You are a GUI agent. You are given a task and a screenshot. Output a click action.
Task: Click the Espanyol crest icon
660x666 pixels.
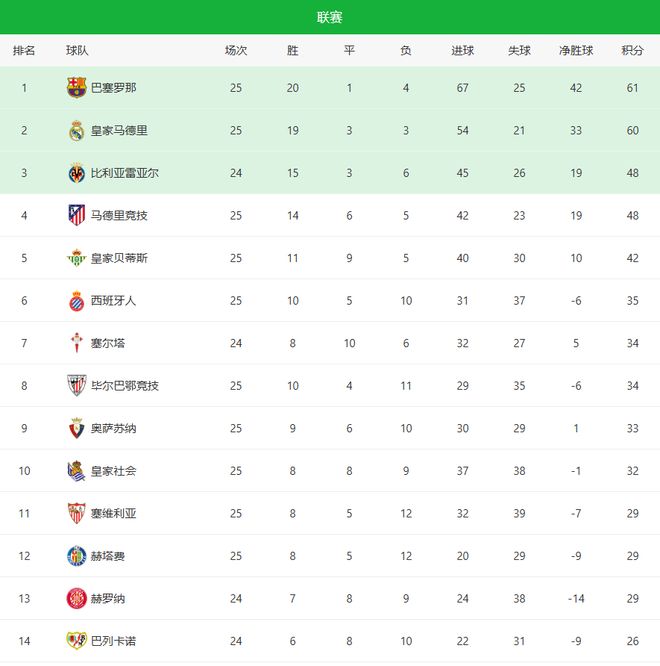76,301
